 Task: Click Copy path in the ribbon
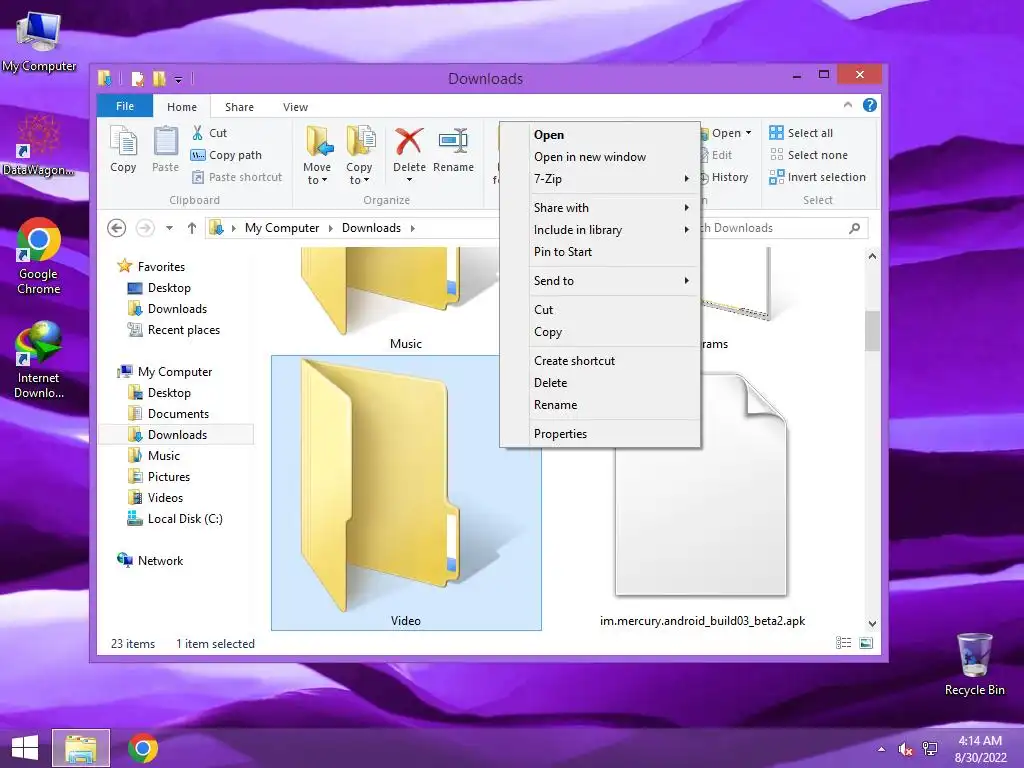(226, 155)
